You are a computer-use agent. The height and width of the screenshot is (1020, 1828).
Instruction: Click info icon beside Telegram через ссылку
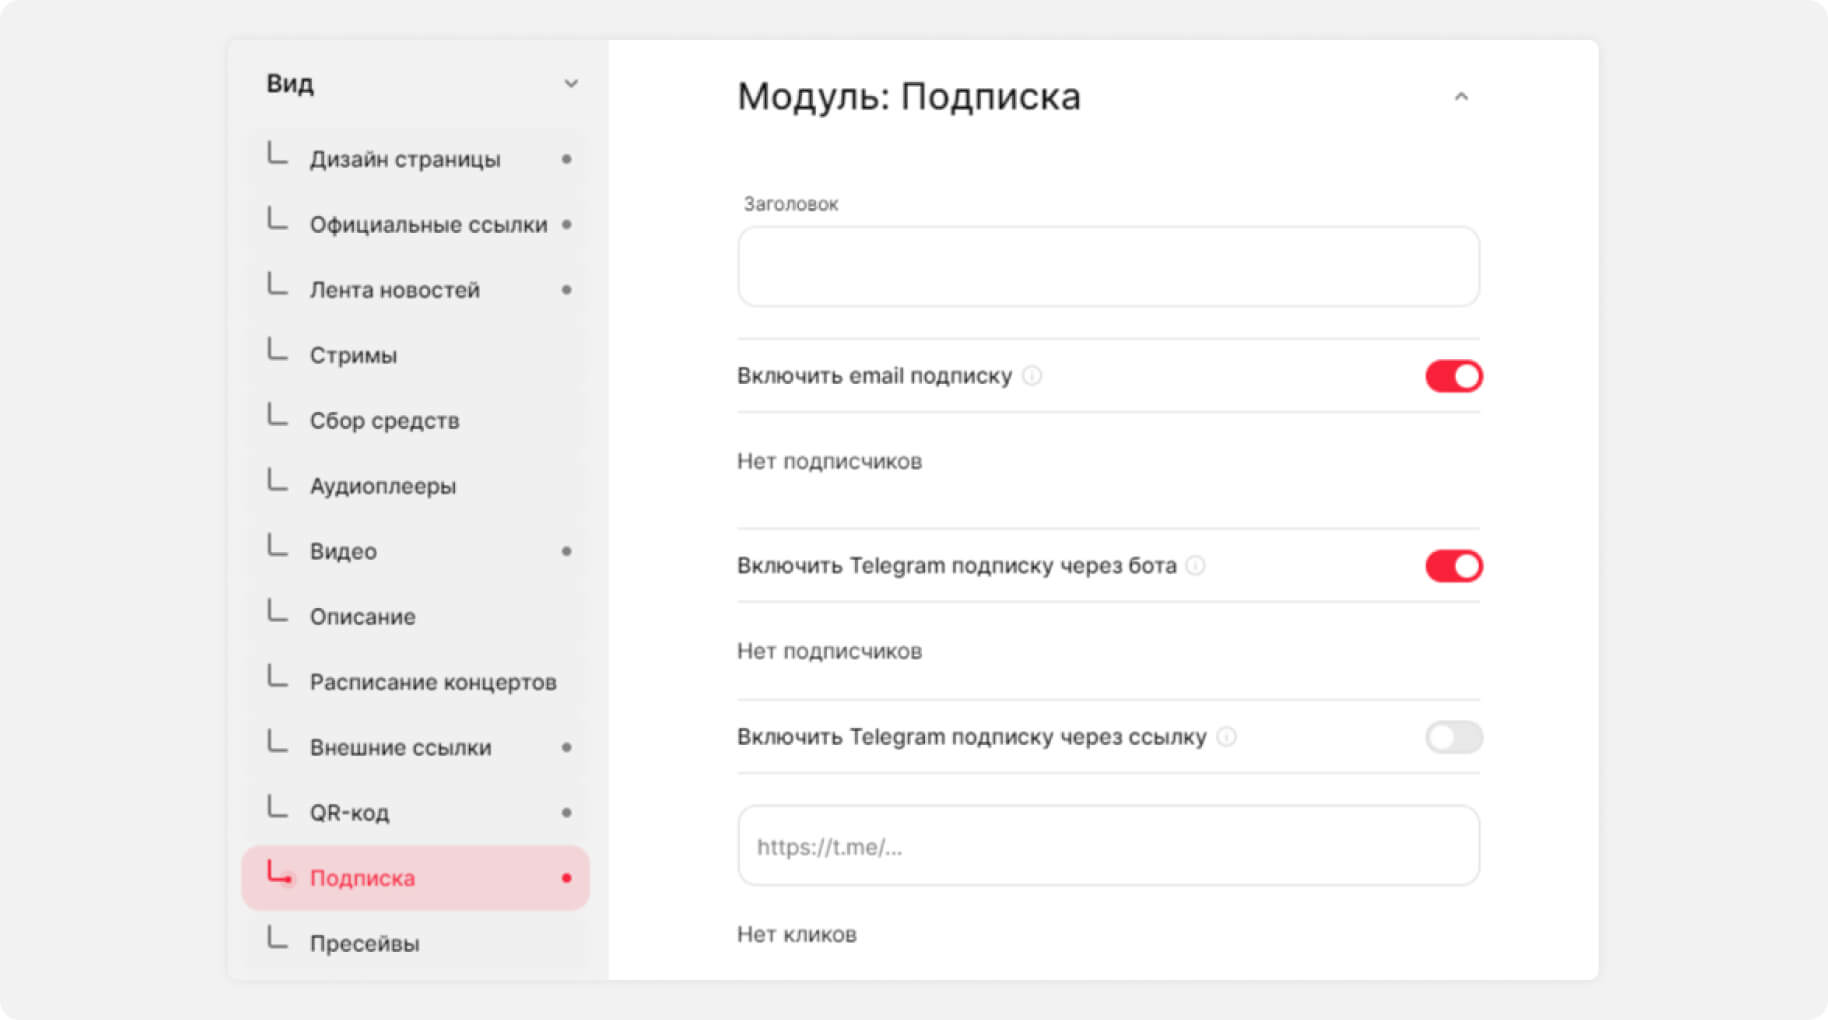point(1226,737)
